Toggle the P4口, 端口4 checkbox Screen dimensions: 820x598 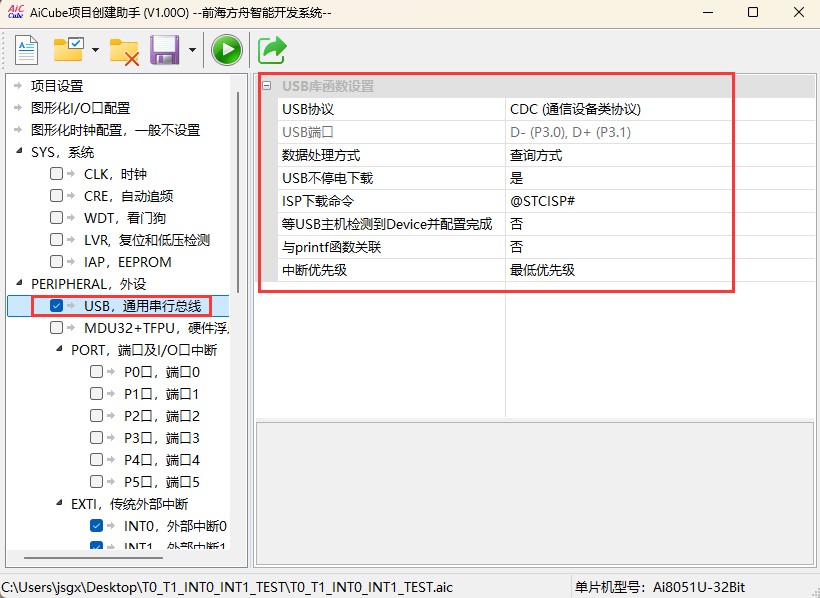click(x=96, y=459)
